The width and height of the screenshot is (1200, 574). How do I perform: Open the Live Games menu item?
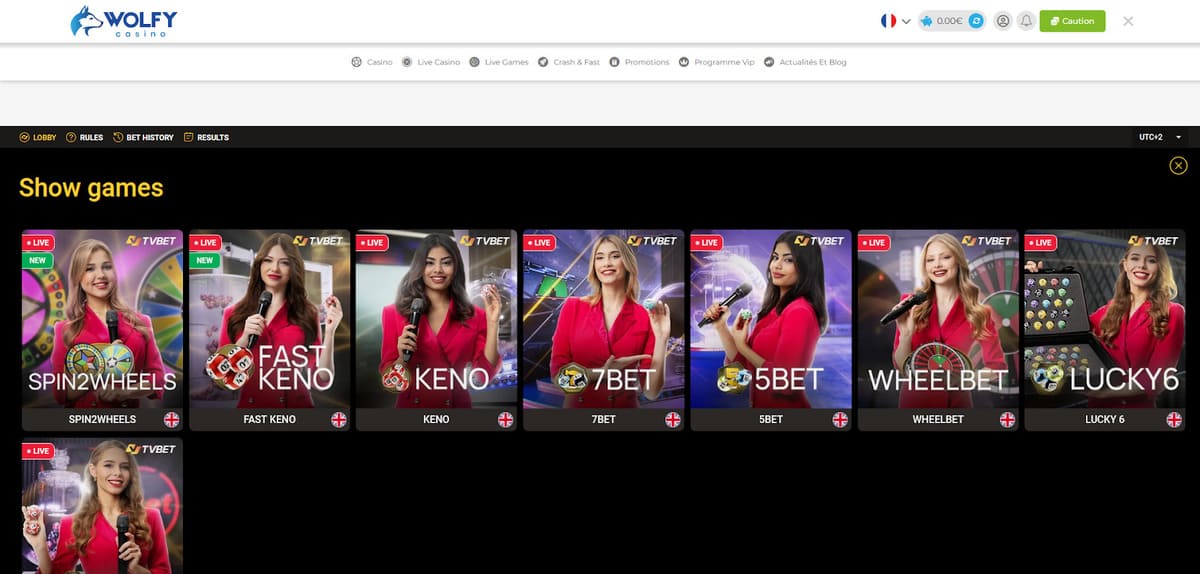pos(499,62)
